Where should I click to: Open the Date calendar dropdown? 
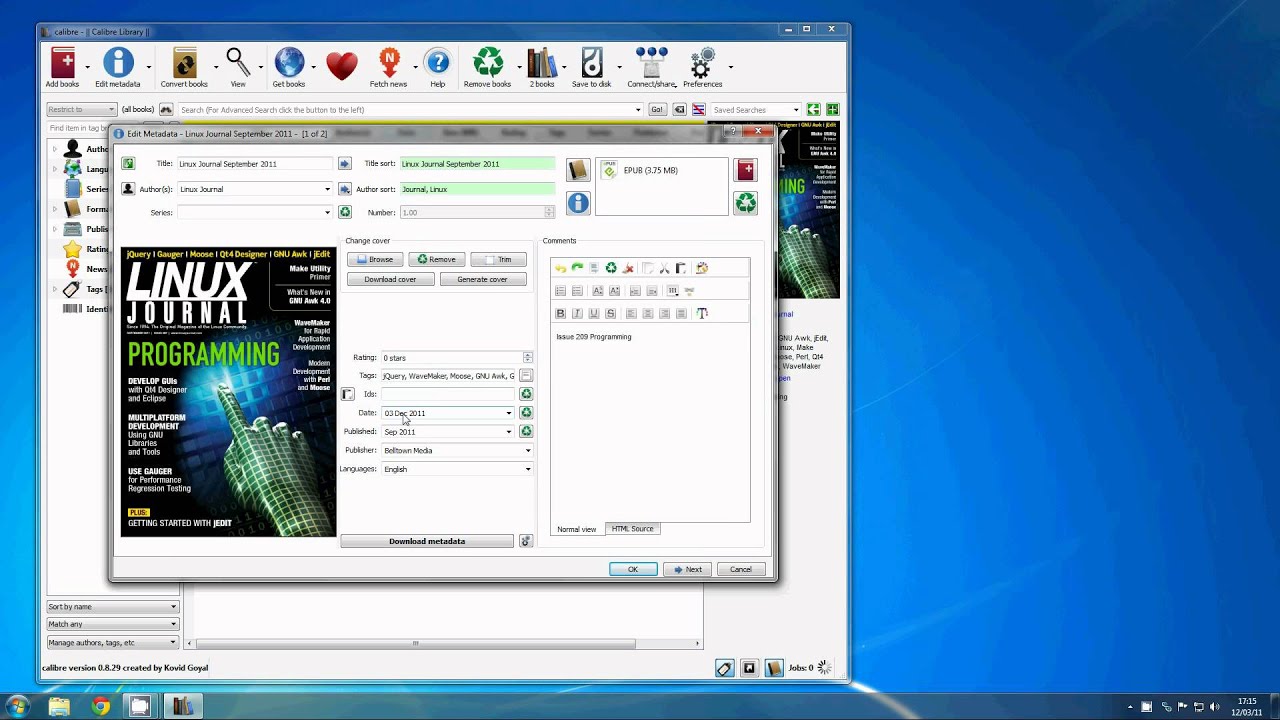point(508,413)
